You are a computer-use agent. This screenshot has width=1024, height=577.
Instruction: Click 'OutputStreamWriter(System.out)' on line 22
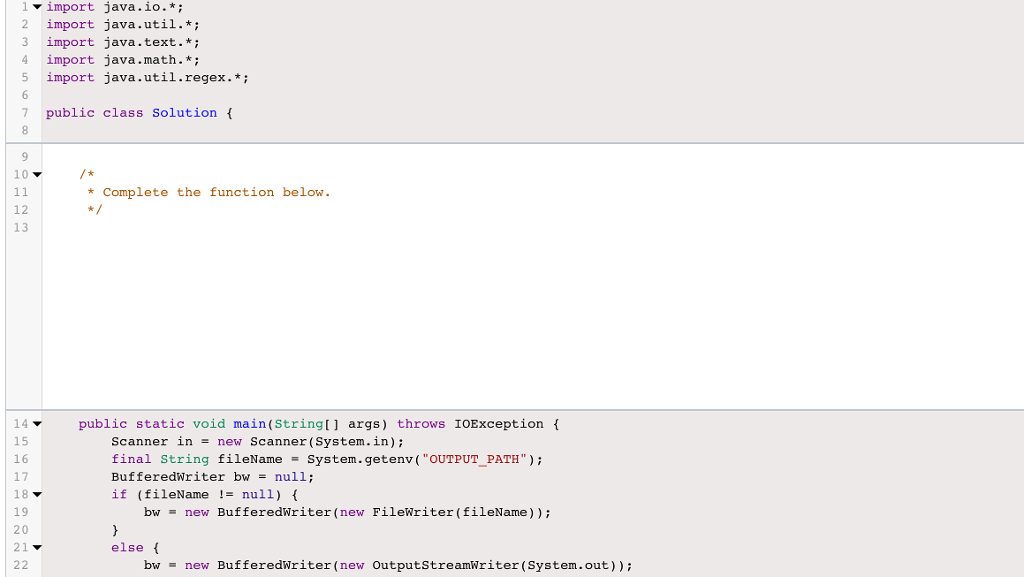coord(494,565)
